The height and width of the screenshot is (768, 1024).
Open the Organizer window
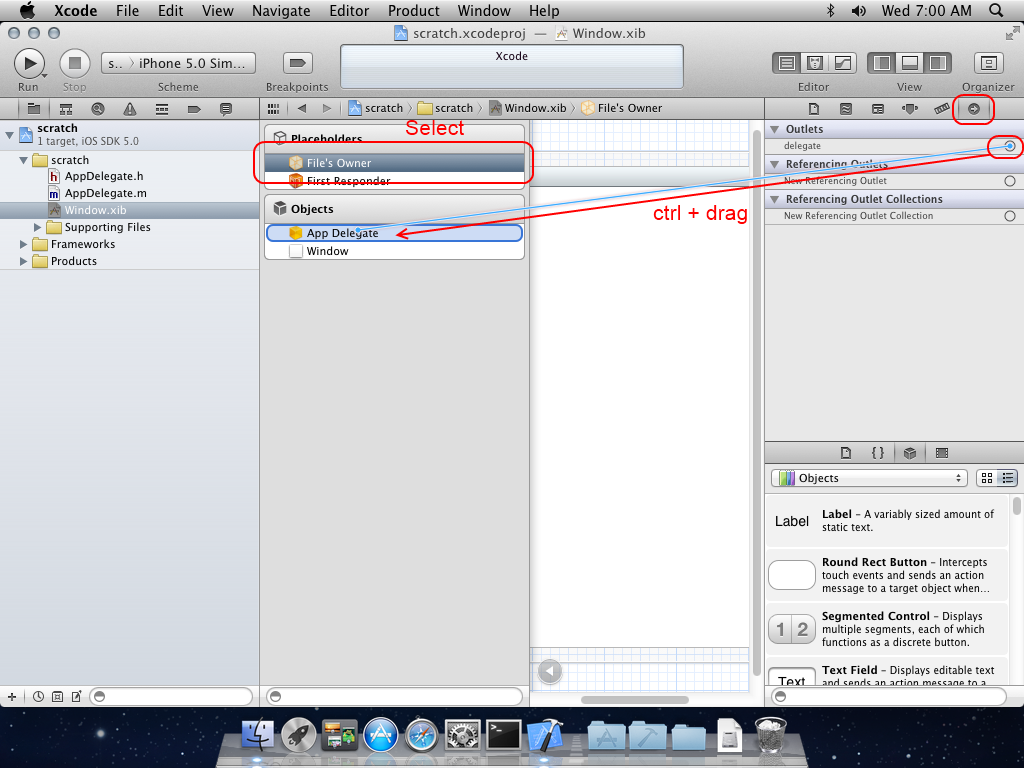tap(988, 63)
